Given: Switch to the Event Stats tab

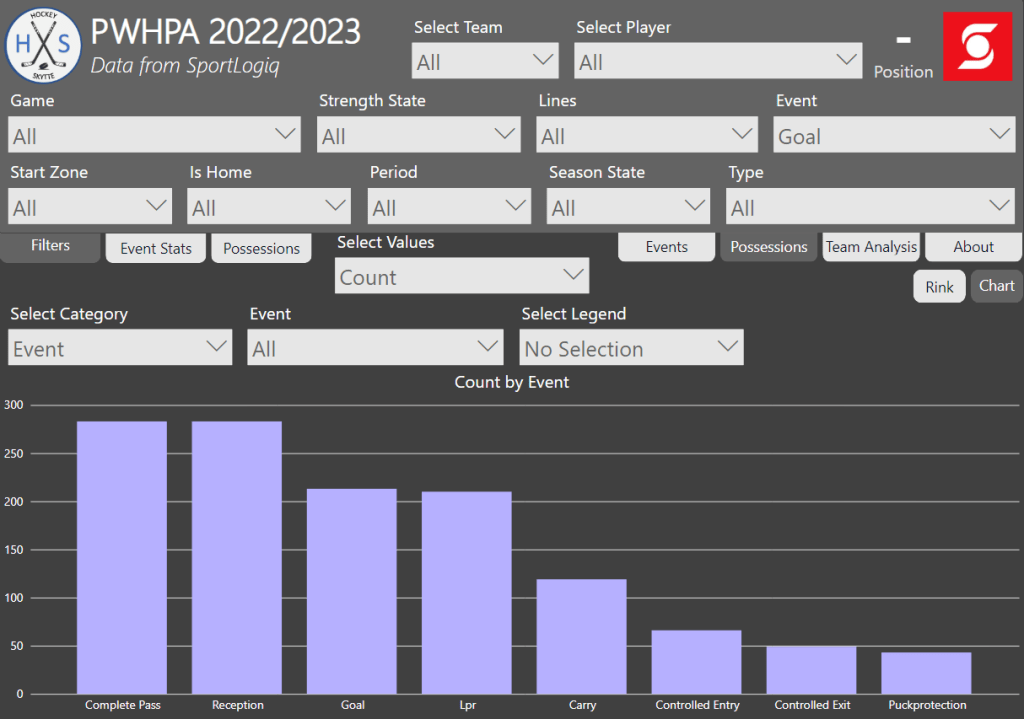Looking at the screenshot, I should point(156,249).
